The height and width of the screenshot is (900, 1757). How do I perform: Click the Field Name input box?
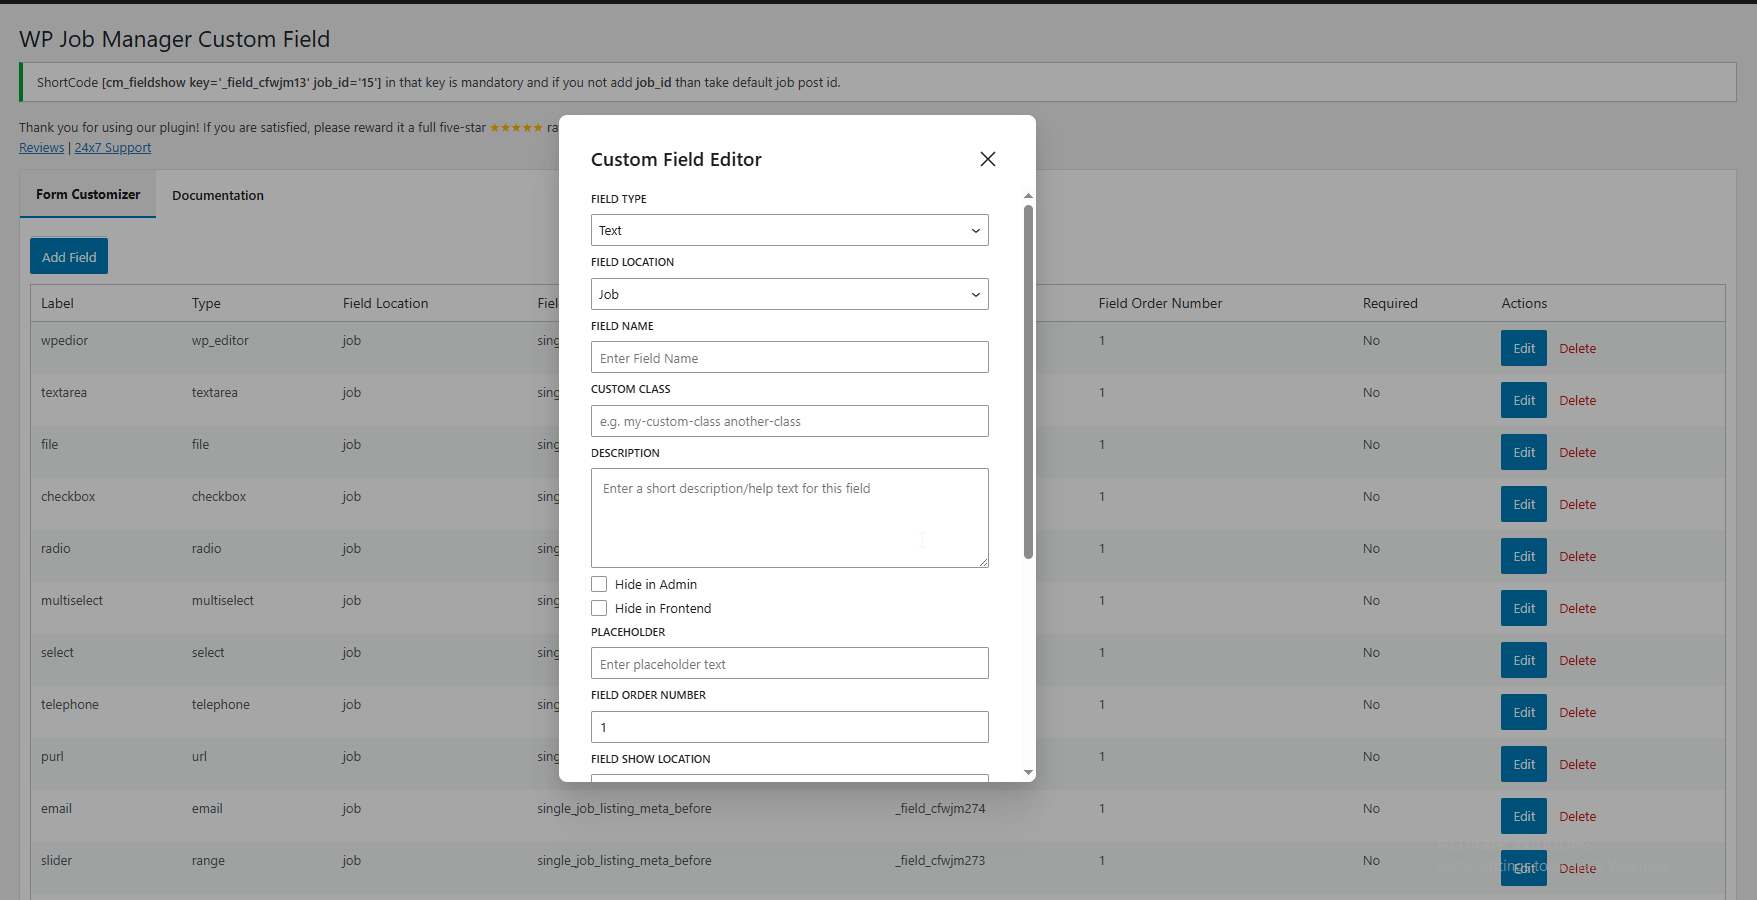point(789,358)
